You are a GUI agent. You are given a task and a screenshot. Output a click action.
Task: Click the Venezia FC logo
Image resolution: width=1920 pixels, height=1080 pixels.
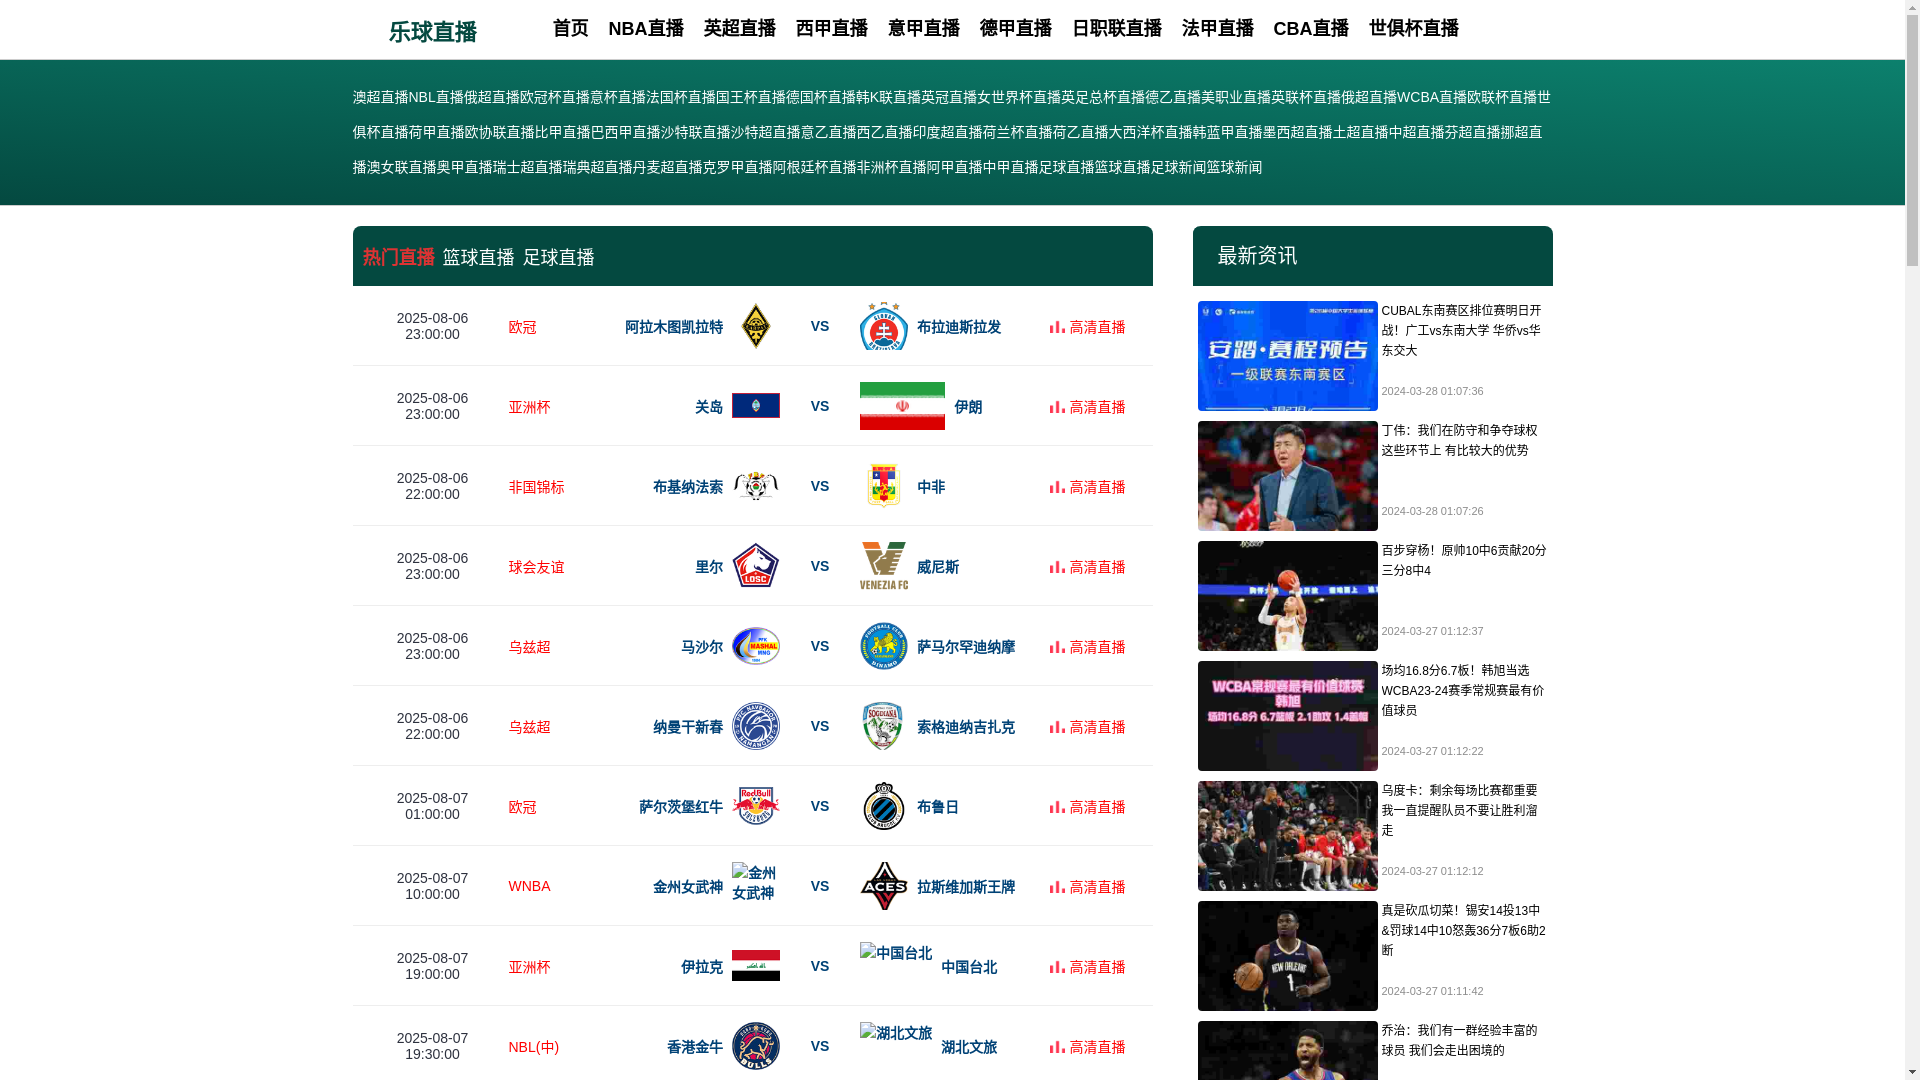(884, 566)
